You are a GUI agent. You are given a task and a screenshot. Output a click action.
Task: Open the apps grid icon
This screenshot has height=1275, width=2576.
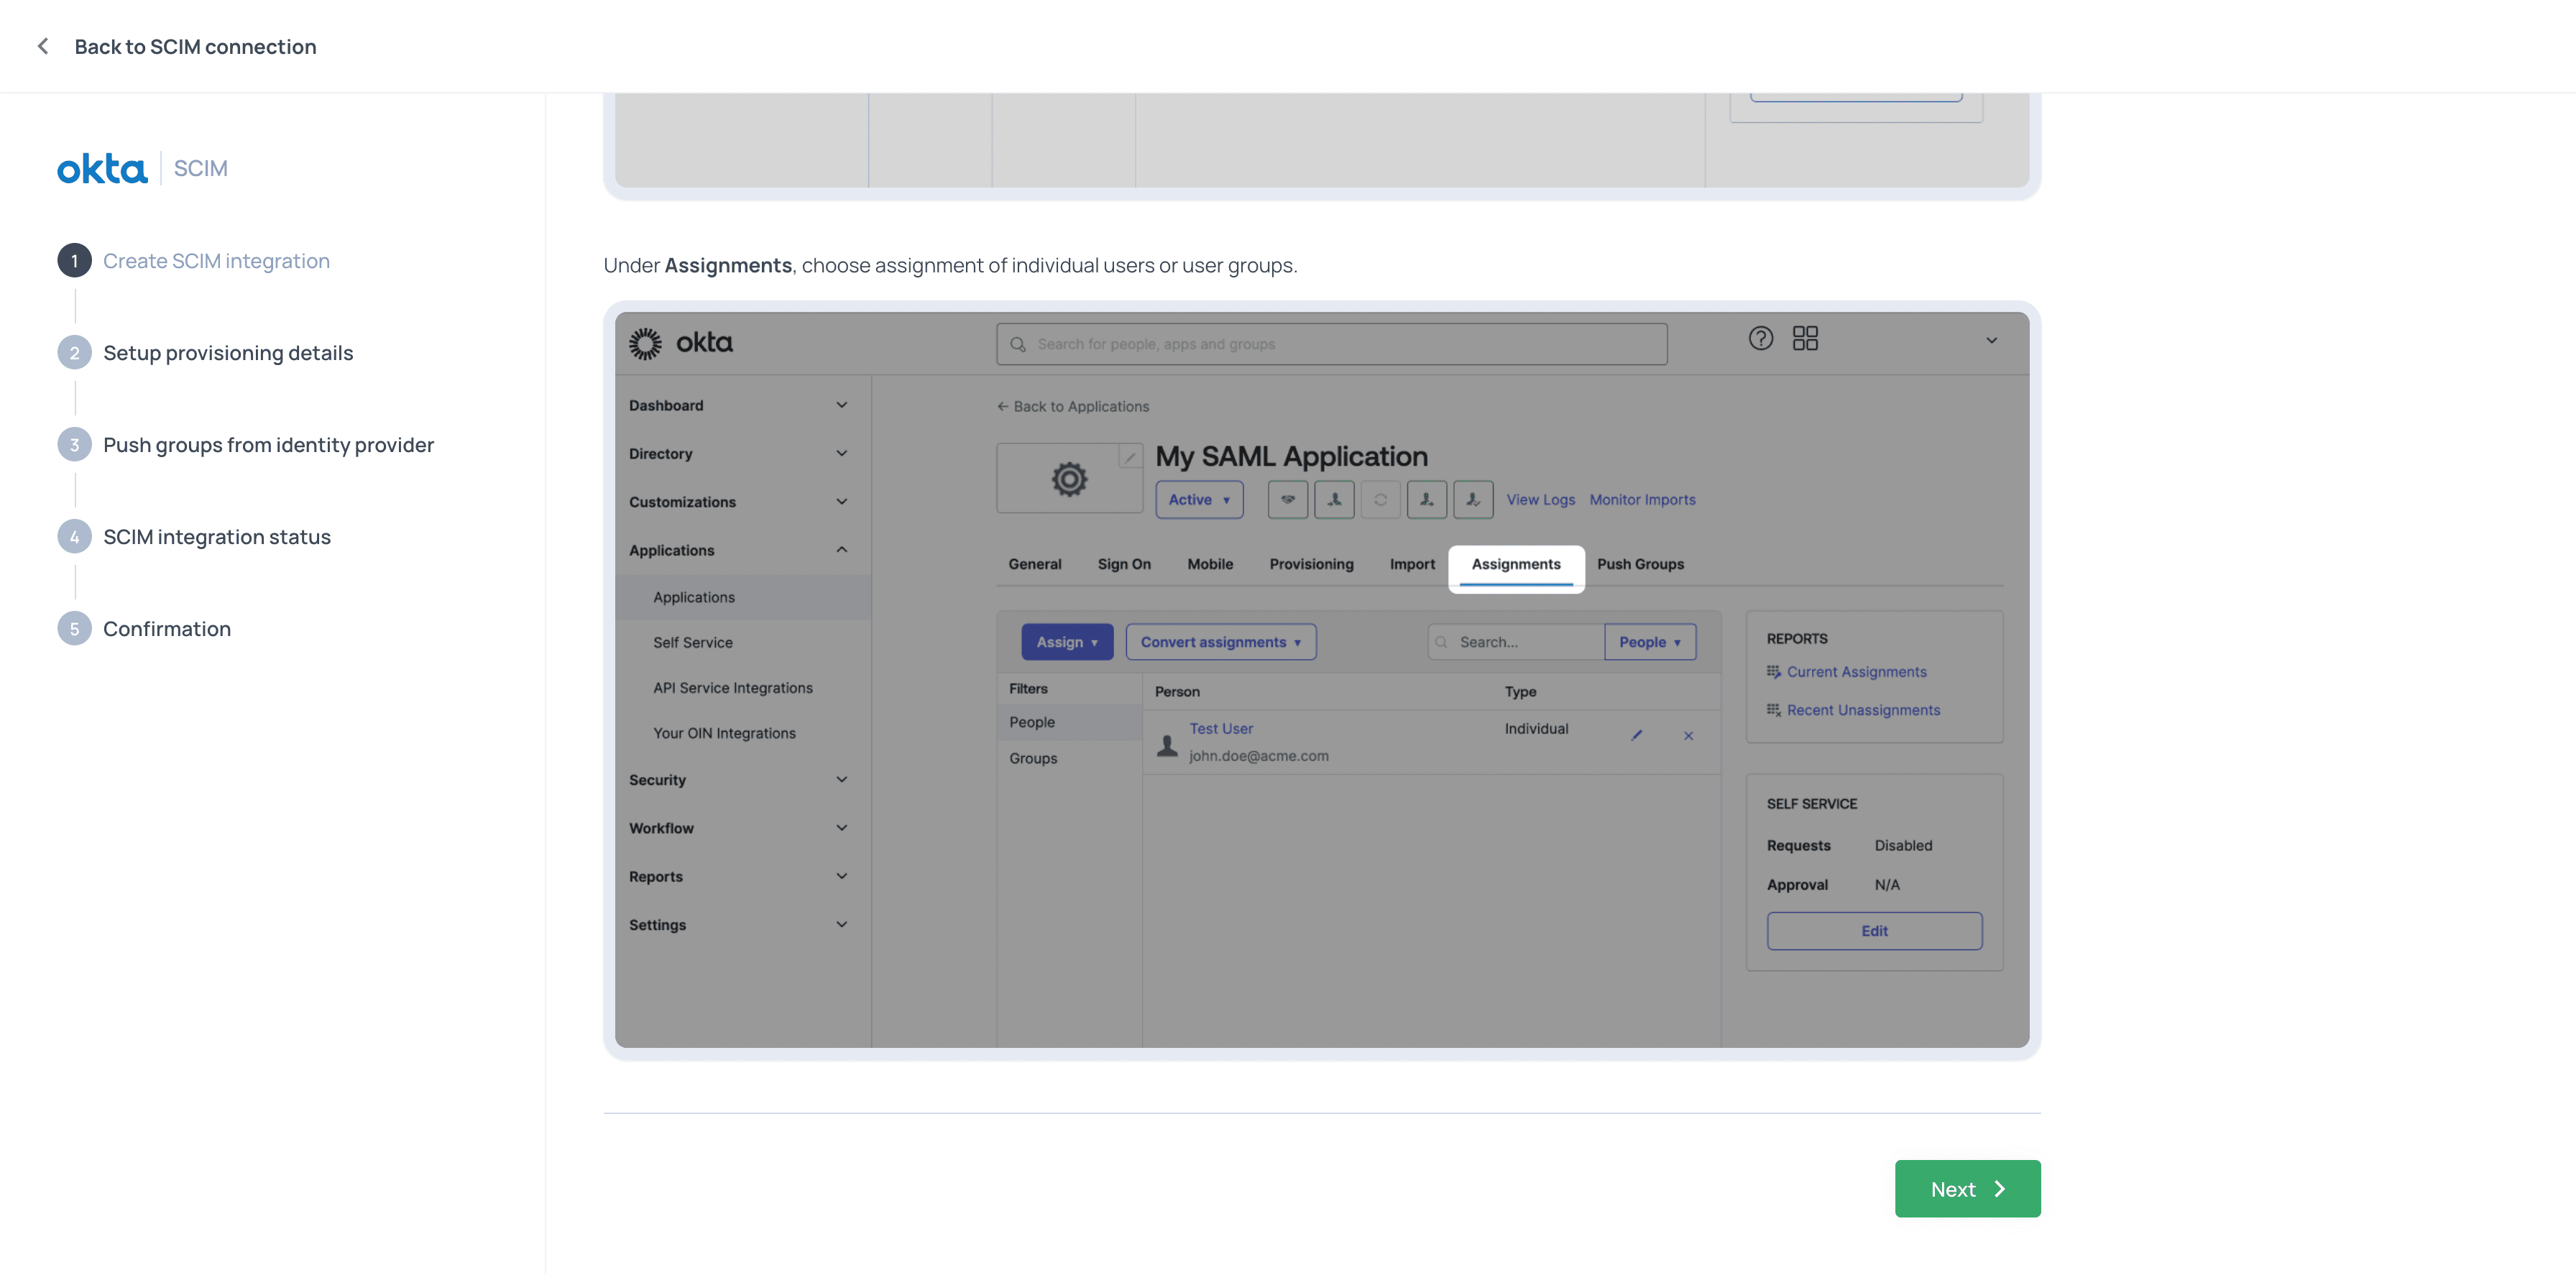click(1805, 339)
